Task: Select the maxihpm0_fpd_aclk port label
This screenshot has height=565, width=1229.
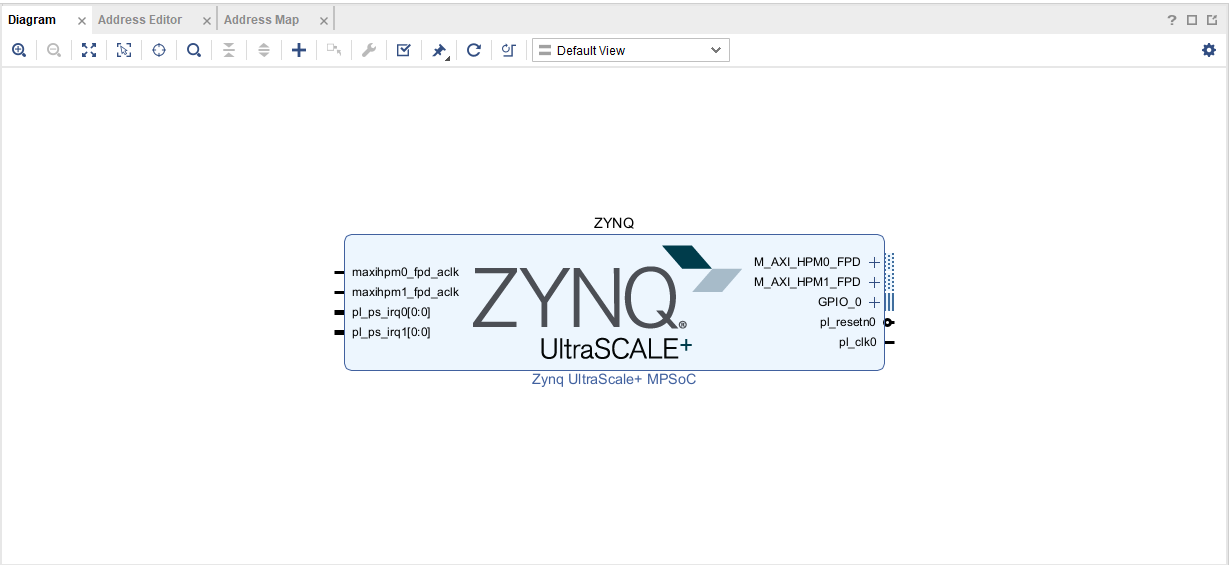Action: tap(405, 272)
